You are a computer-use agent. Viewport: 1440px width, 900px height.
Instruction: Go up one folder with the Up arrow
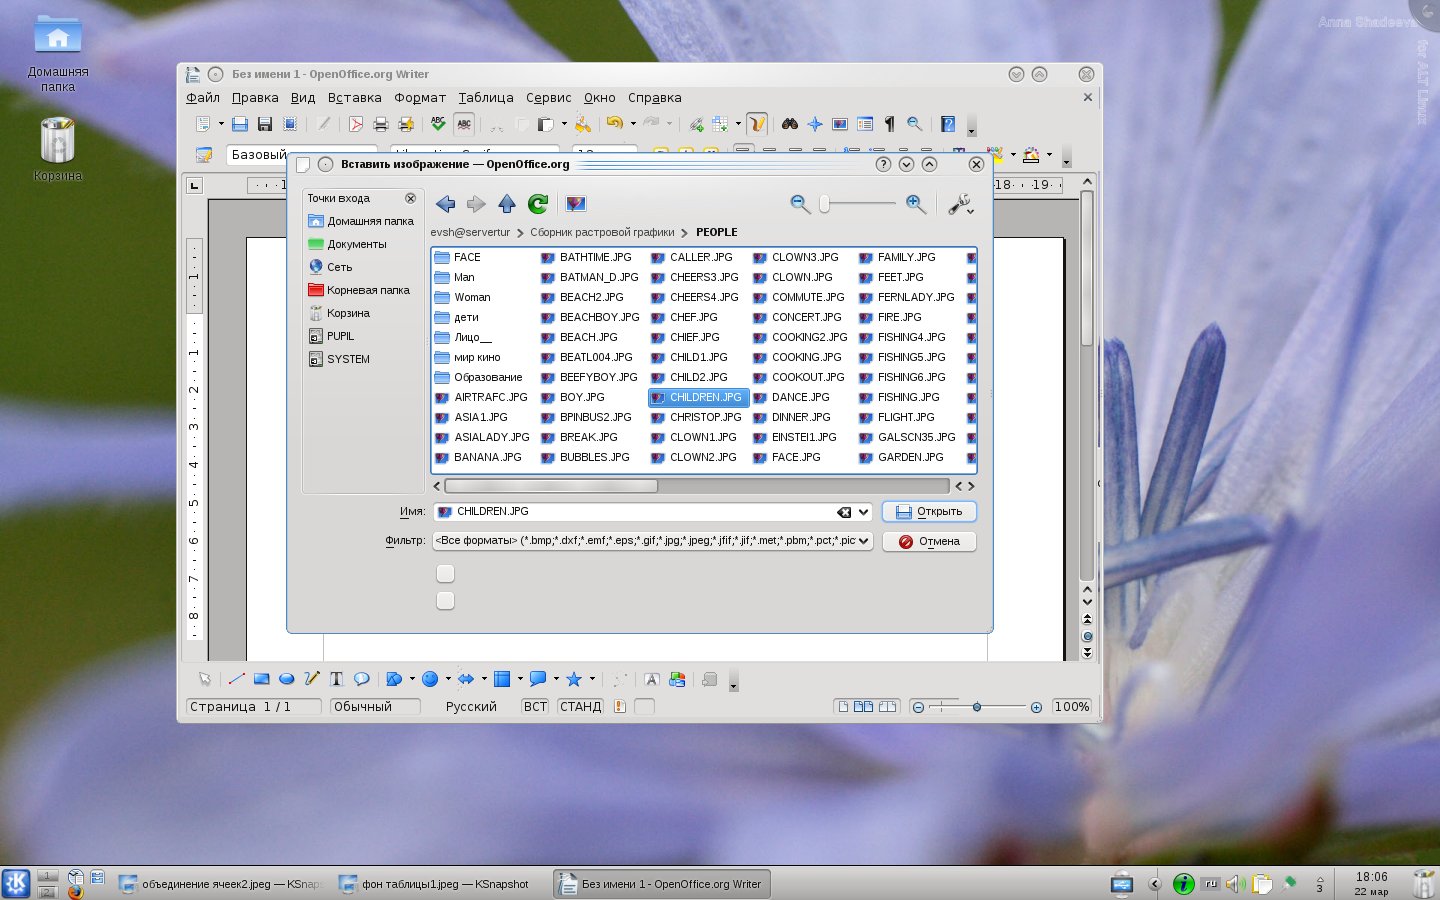(507, 204)
